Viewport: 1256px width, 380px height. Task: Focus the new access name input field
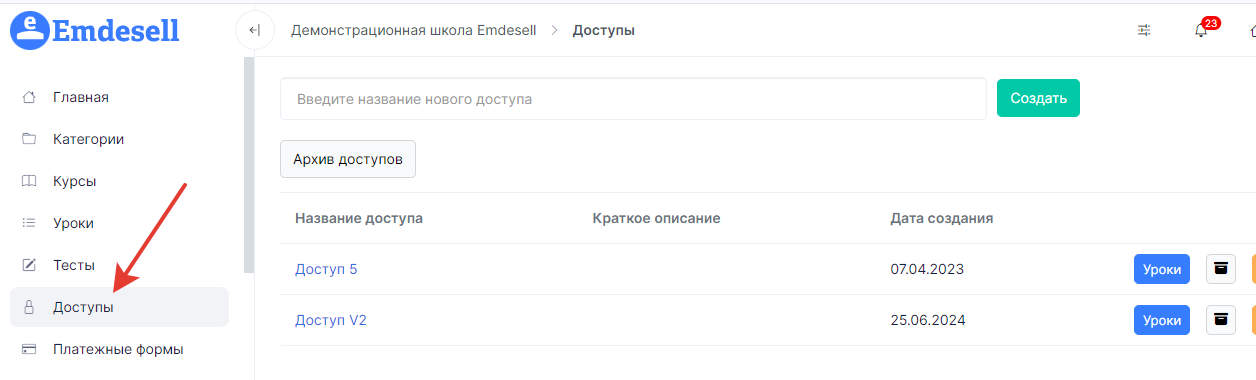click(x=633, y=99)
